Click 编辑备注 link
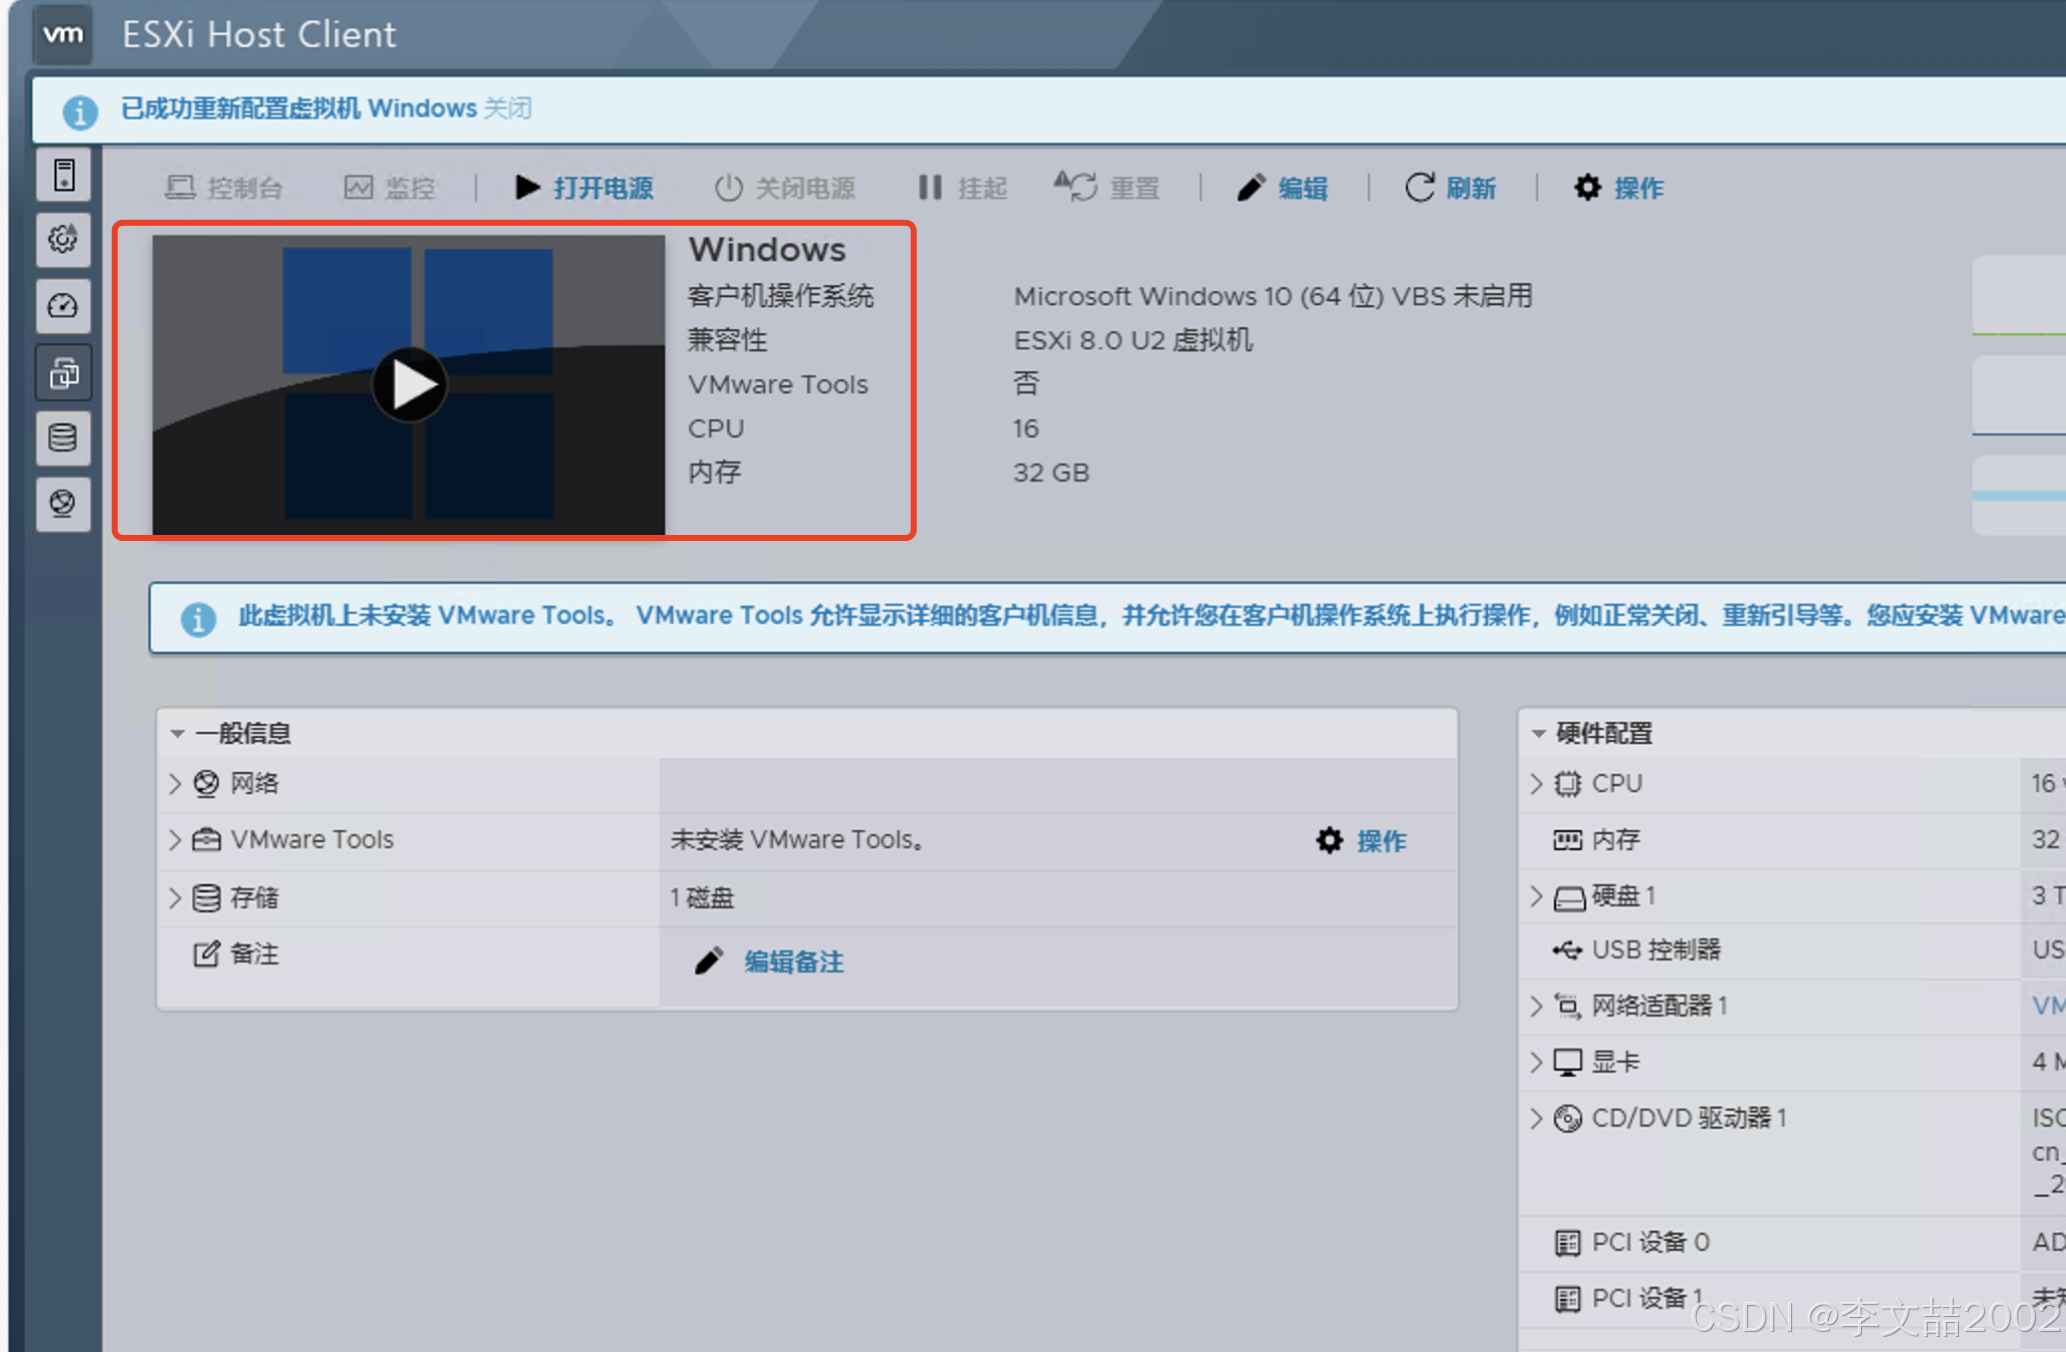 (x=792, y=962)
